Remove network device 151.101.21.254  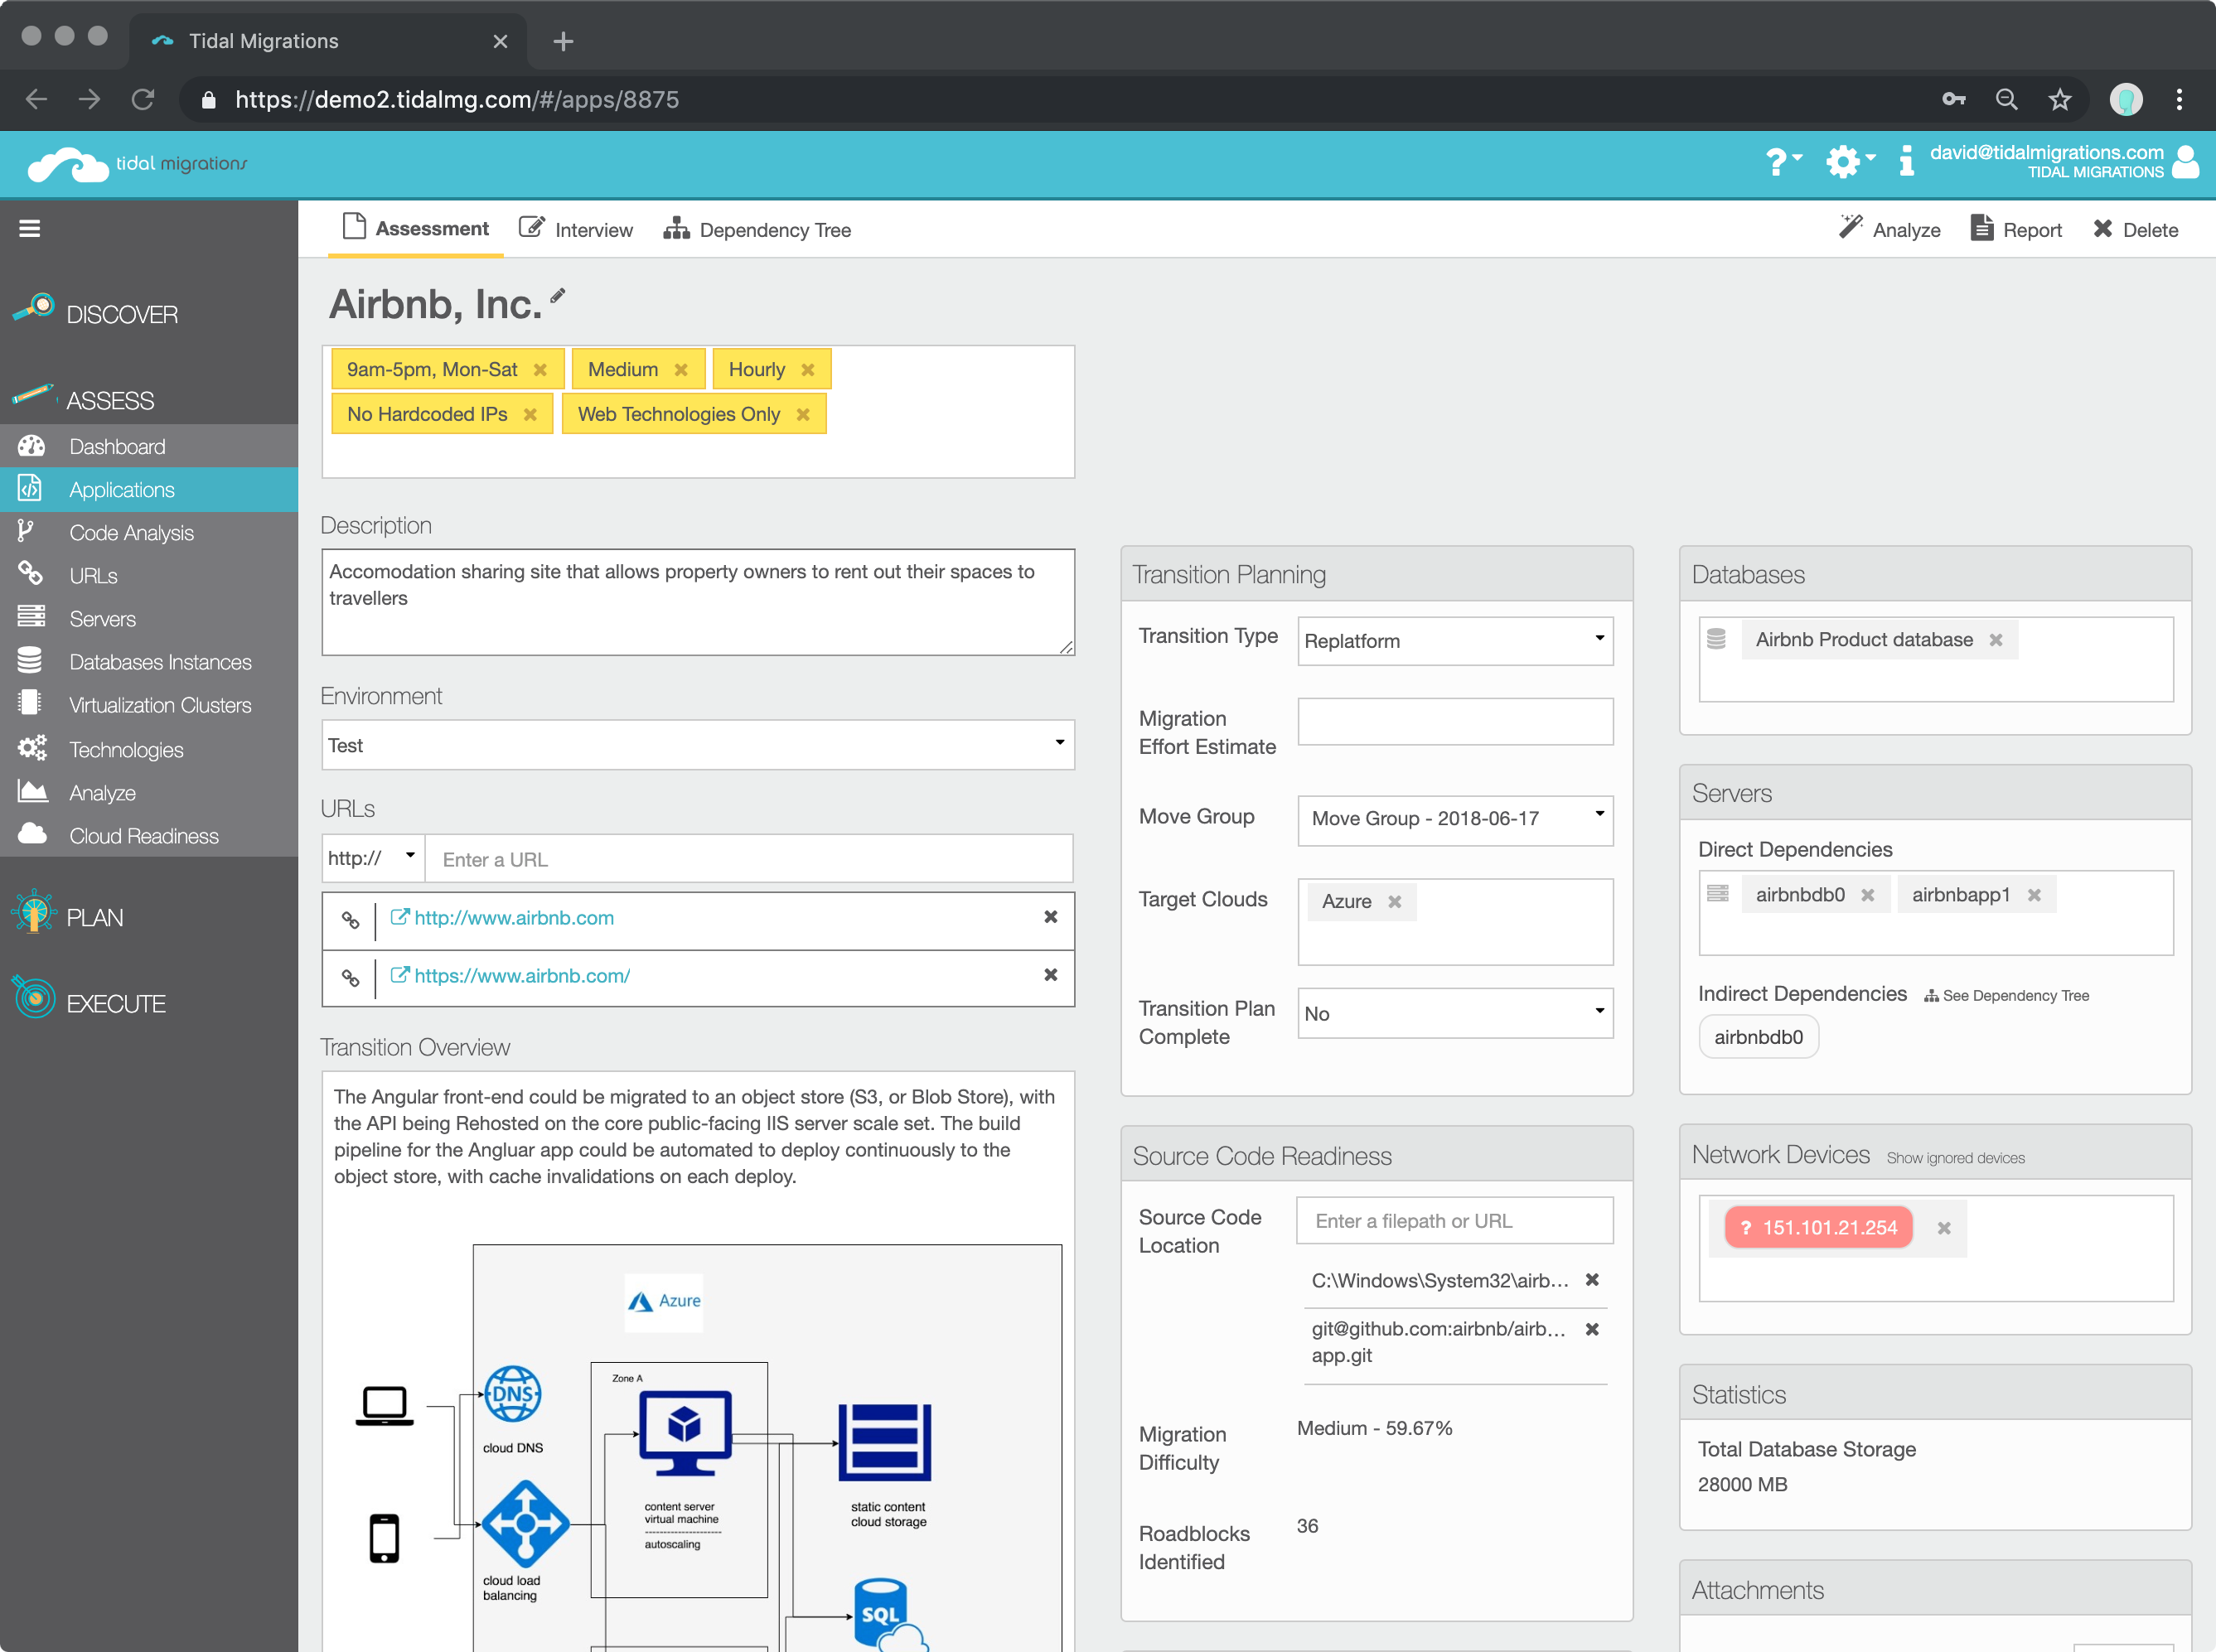(1944, 1228)
